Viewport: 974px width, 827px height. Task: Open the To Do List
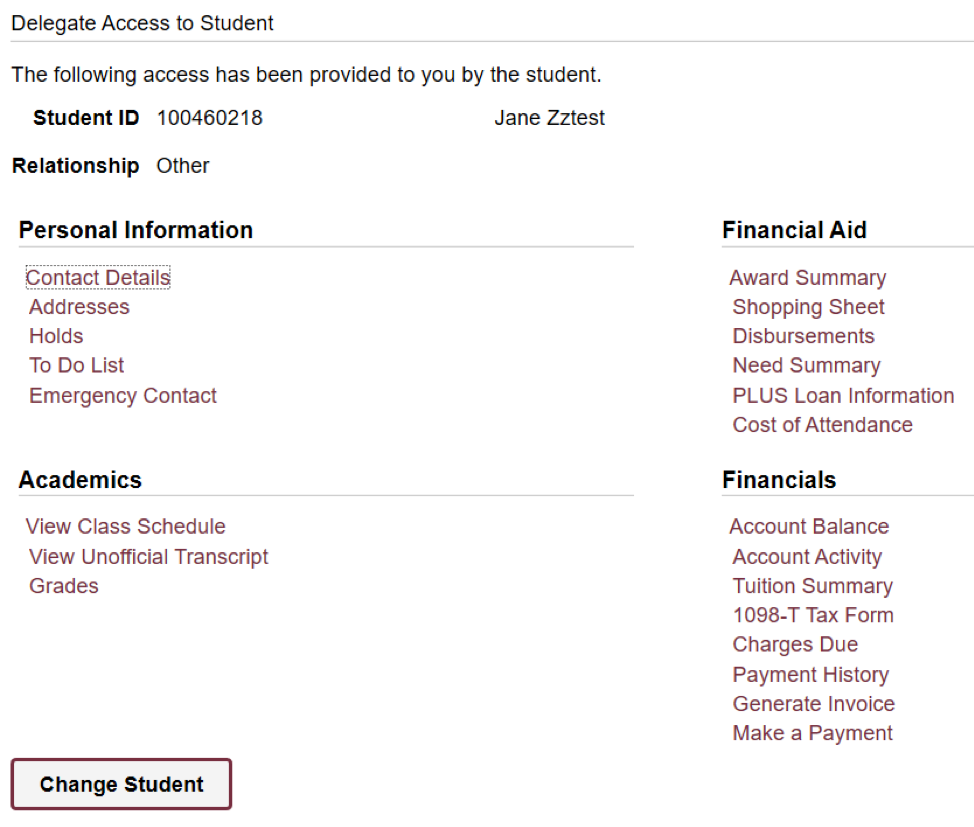point(76,365)
